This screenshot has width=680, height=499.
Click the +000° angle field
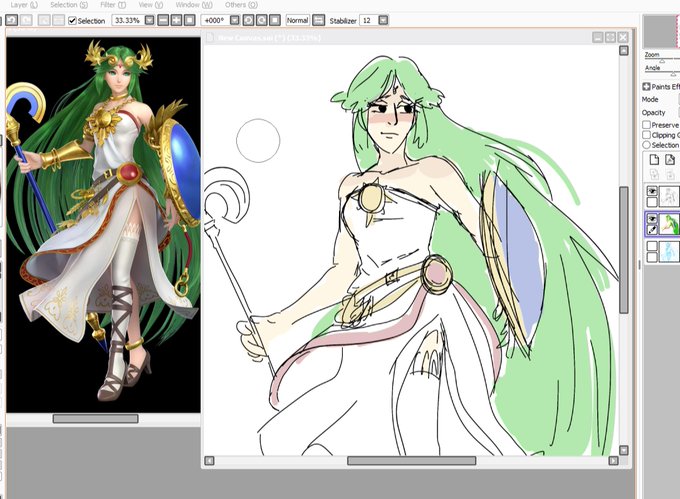215,20
